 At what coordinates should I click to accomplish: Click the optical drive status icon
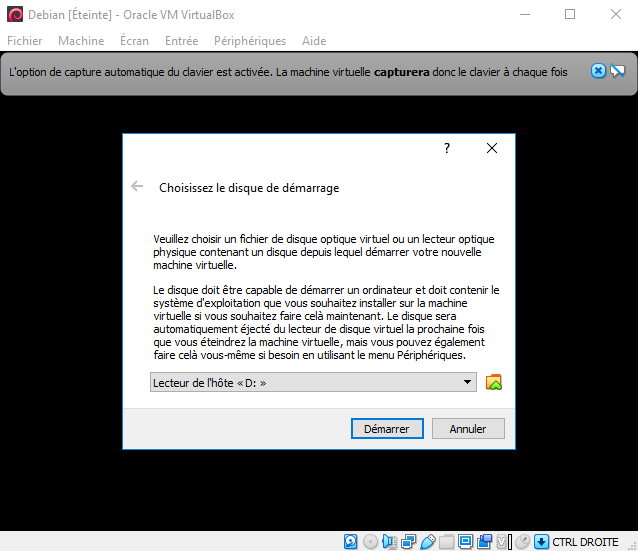click(370, 542)
